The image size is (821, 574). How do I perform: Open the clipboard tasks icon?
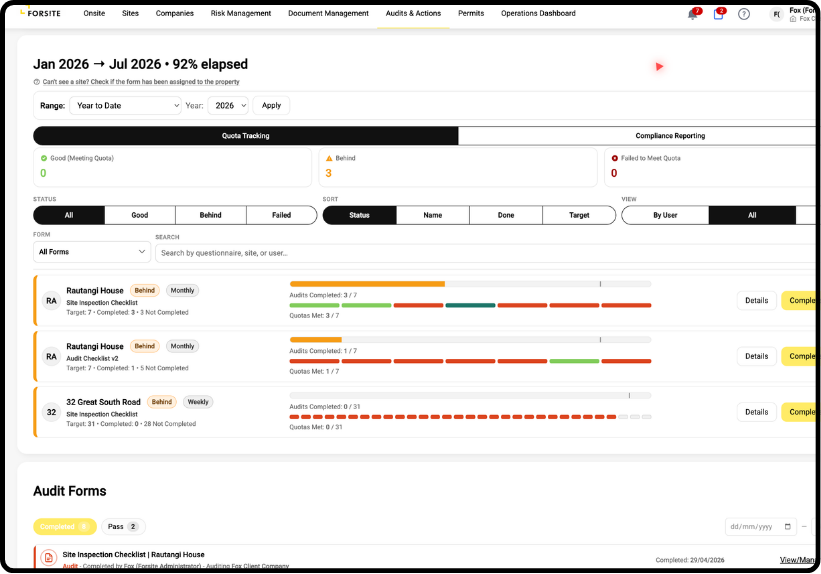click(718, 15)
